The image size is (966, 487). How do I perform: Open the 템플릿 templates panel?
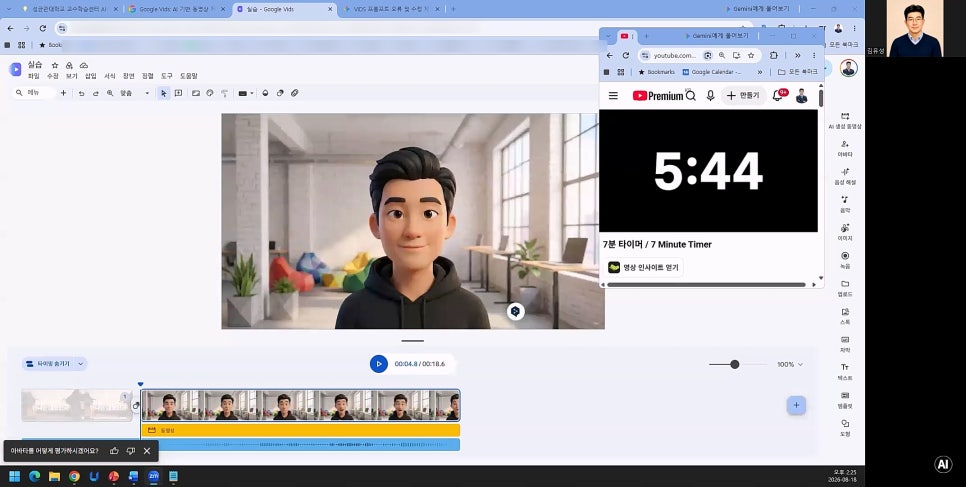845,400
